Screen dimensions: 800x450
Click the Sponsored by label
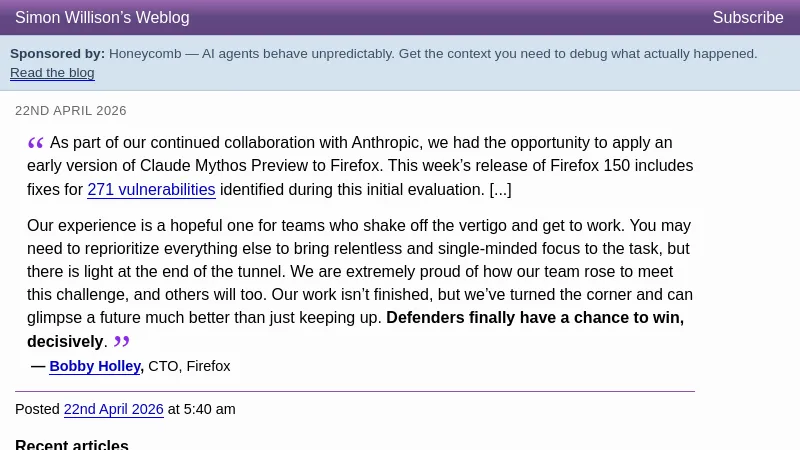click(x=57, y=54)
